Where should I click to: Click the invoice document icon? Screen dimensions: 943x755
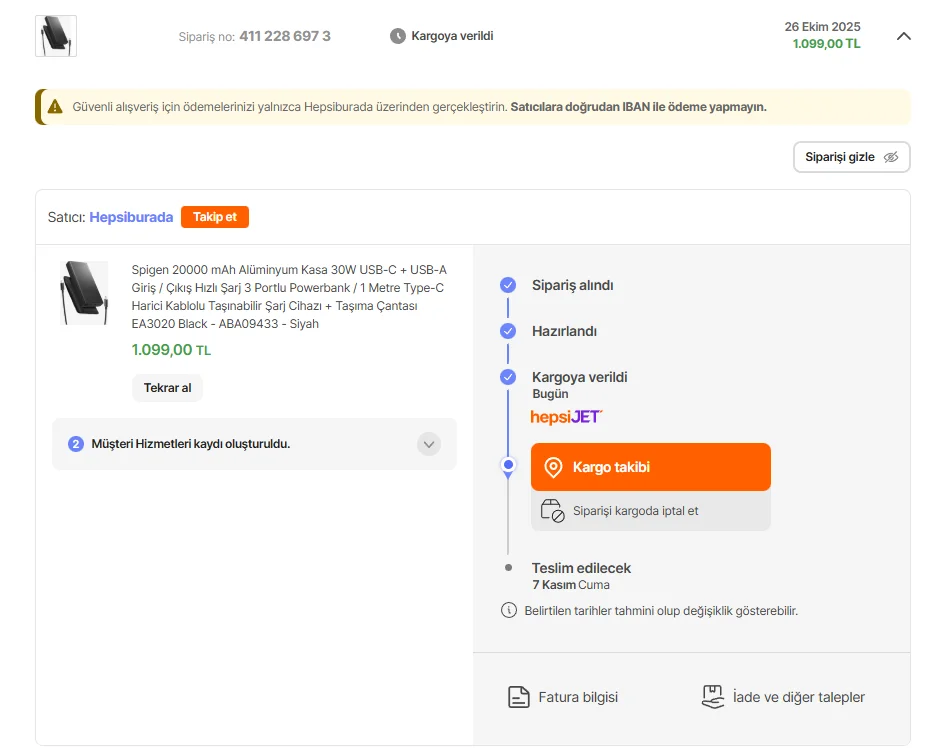pyautogui.click(x=518, y=697)
